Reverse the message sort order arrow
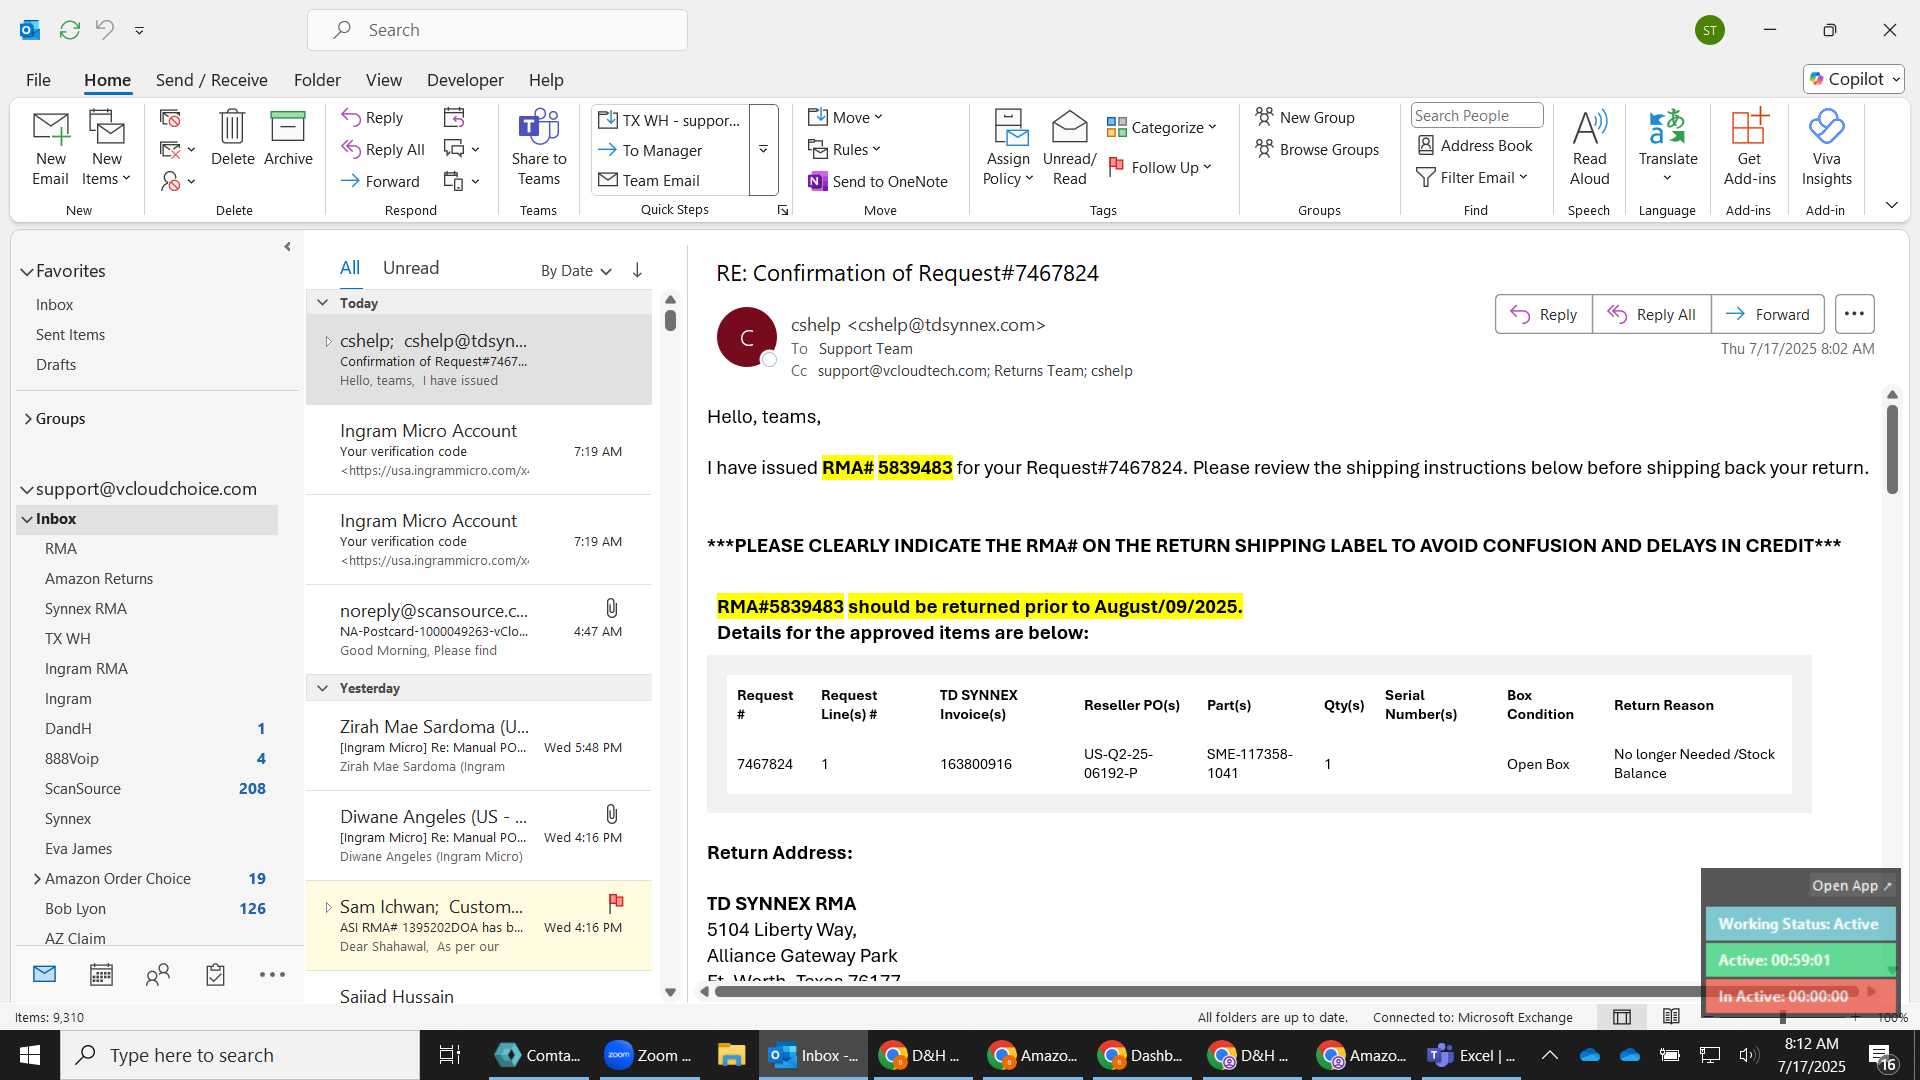The height and width of the screenshot is (1080, 1920). (x=637, y=270)
